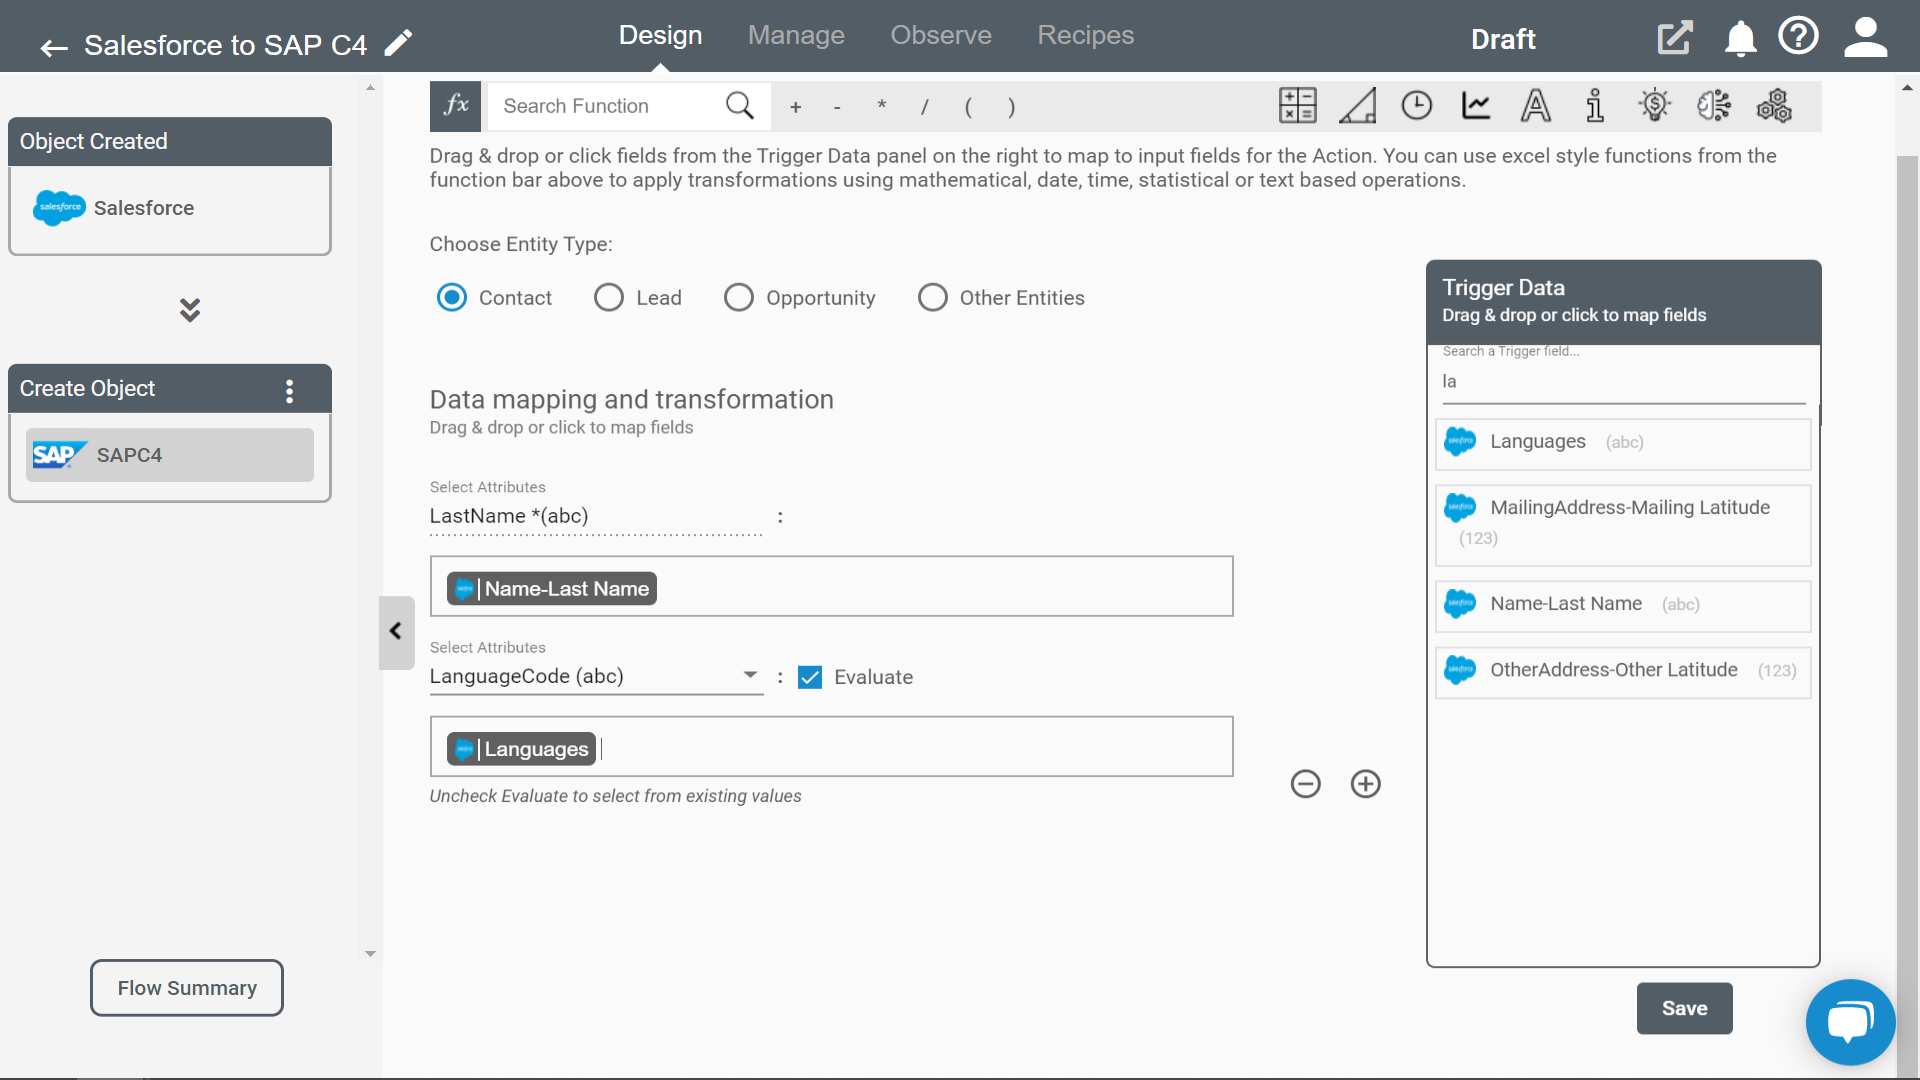Click the Save button
The height and width of the screenshot is (1080, 1920).
(1684, 1007)
